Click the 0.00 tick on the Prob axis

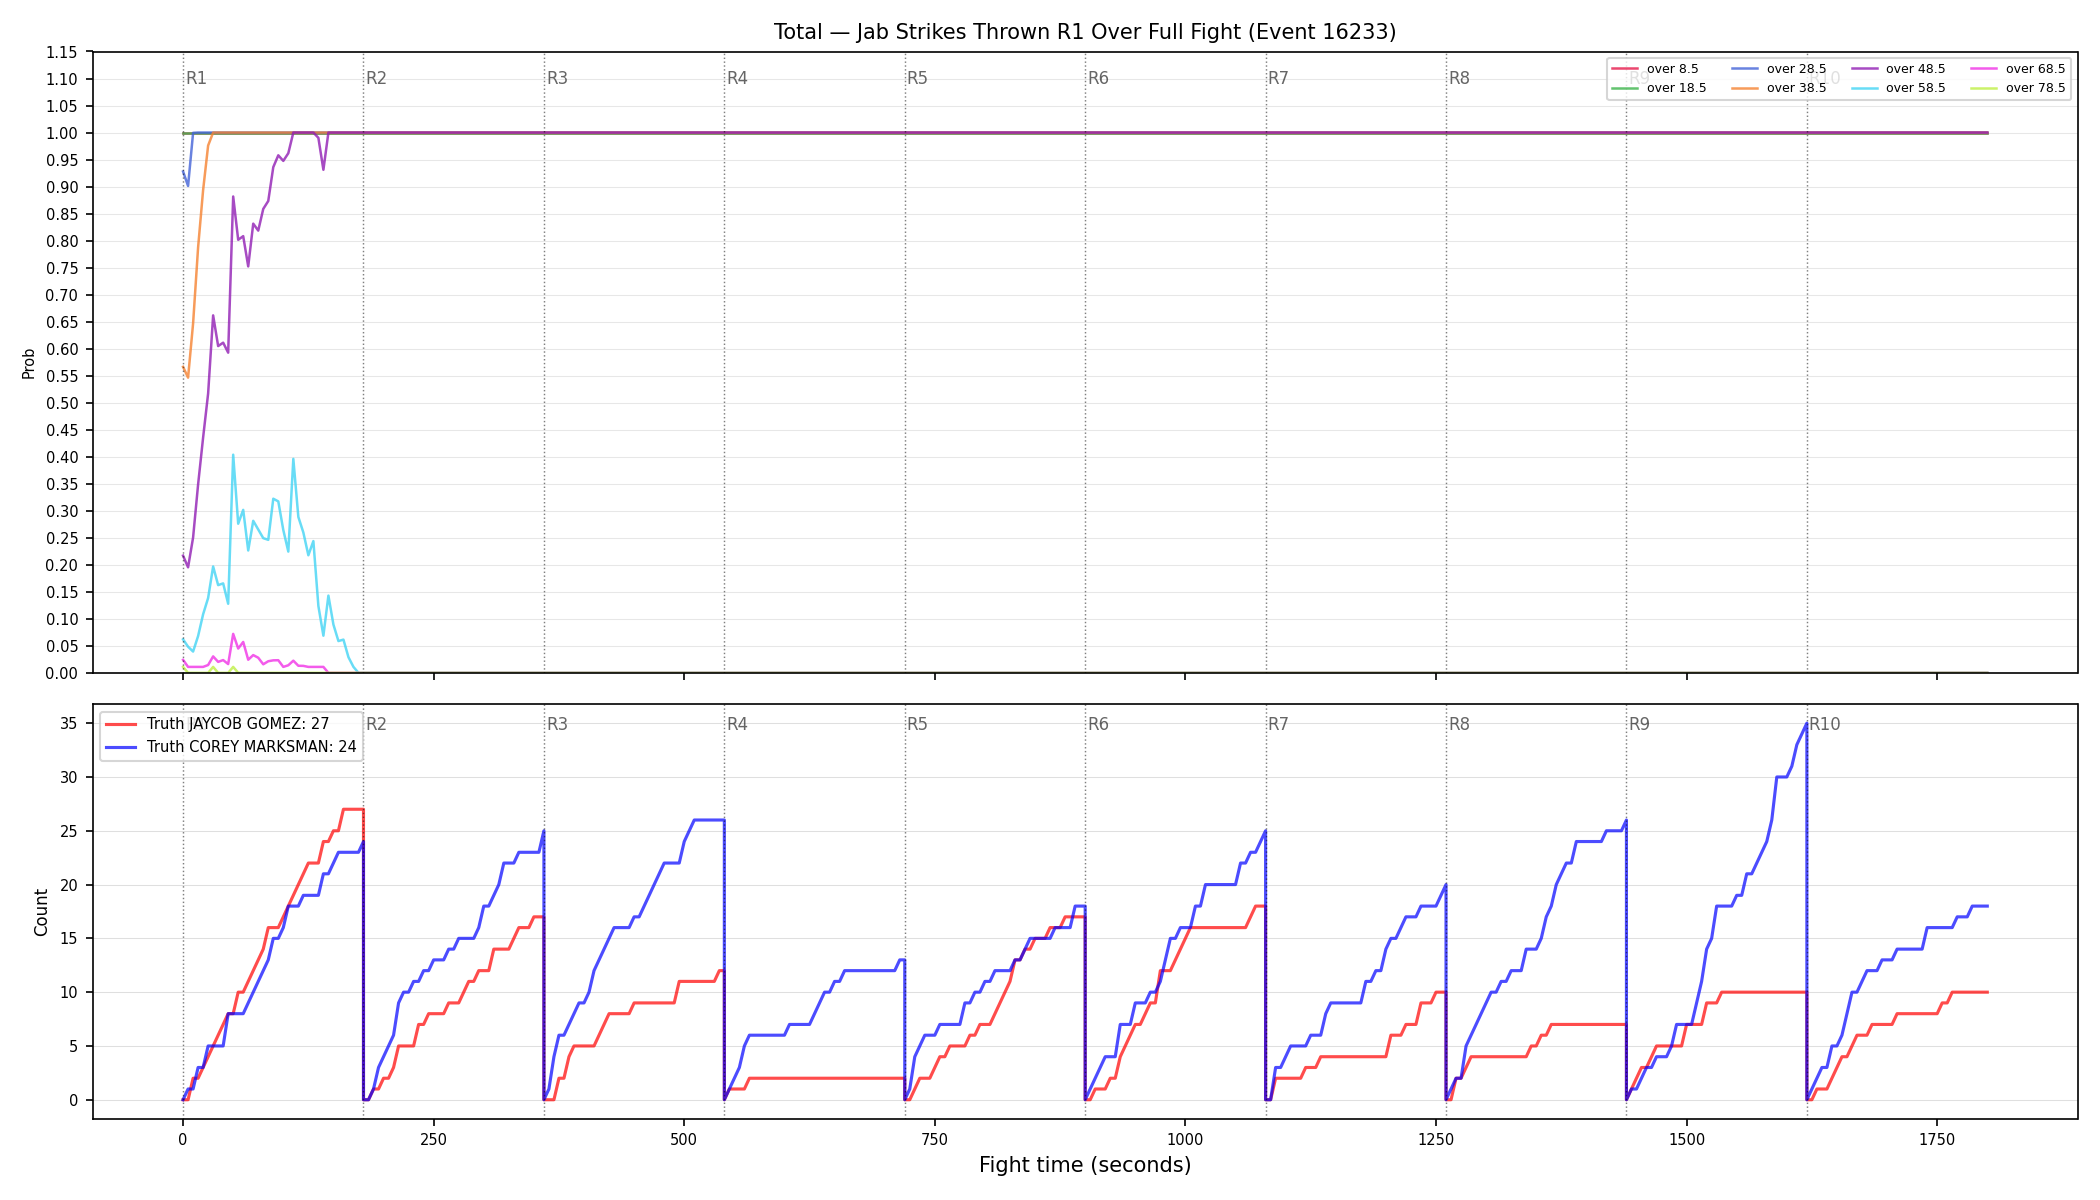pyautogui.click(x=62, y=673)
